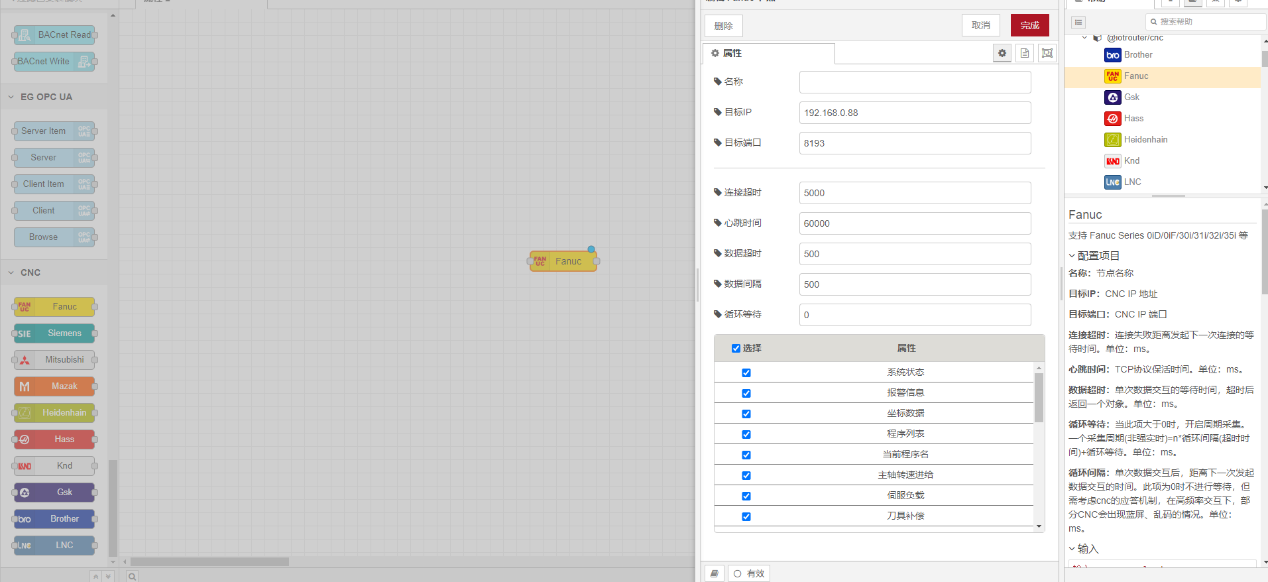
Task: Select Heidenhain in the help tree
Action: click(1144, 140)
